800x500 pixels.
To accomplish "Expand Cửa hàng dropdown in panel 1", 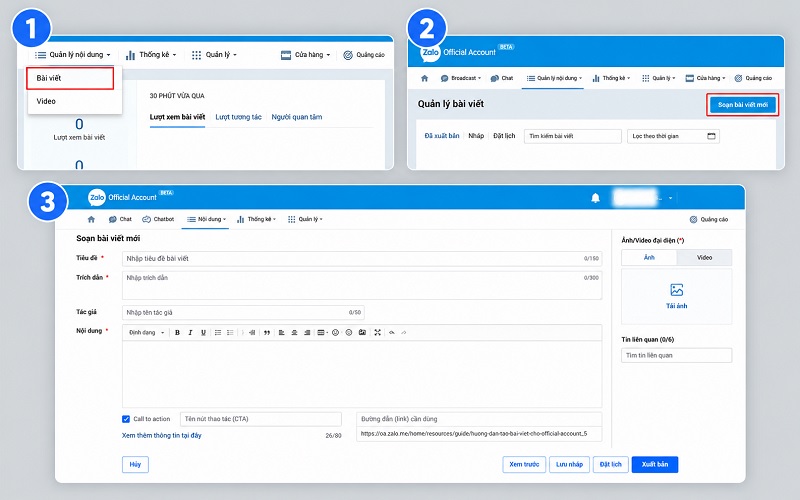I will (306, 55).
